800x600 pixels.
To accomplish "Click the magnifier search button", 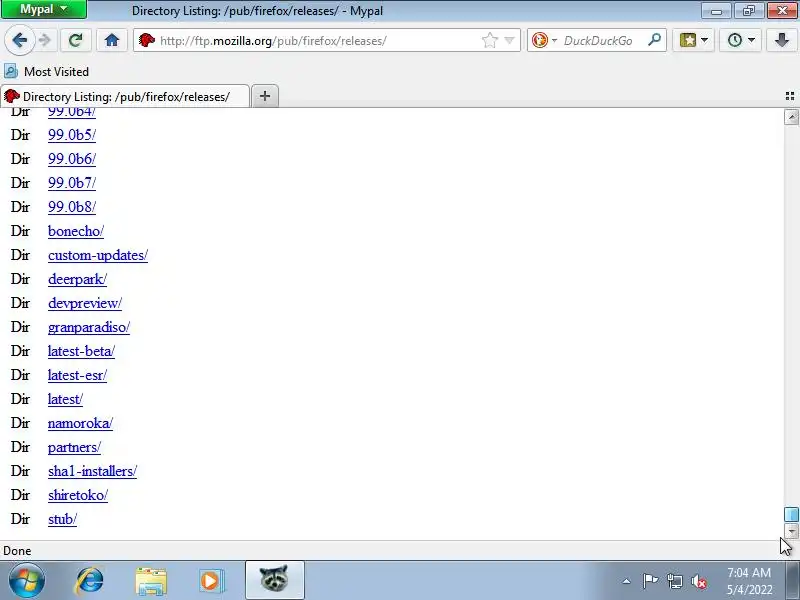I will (x=655, y=40).
